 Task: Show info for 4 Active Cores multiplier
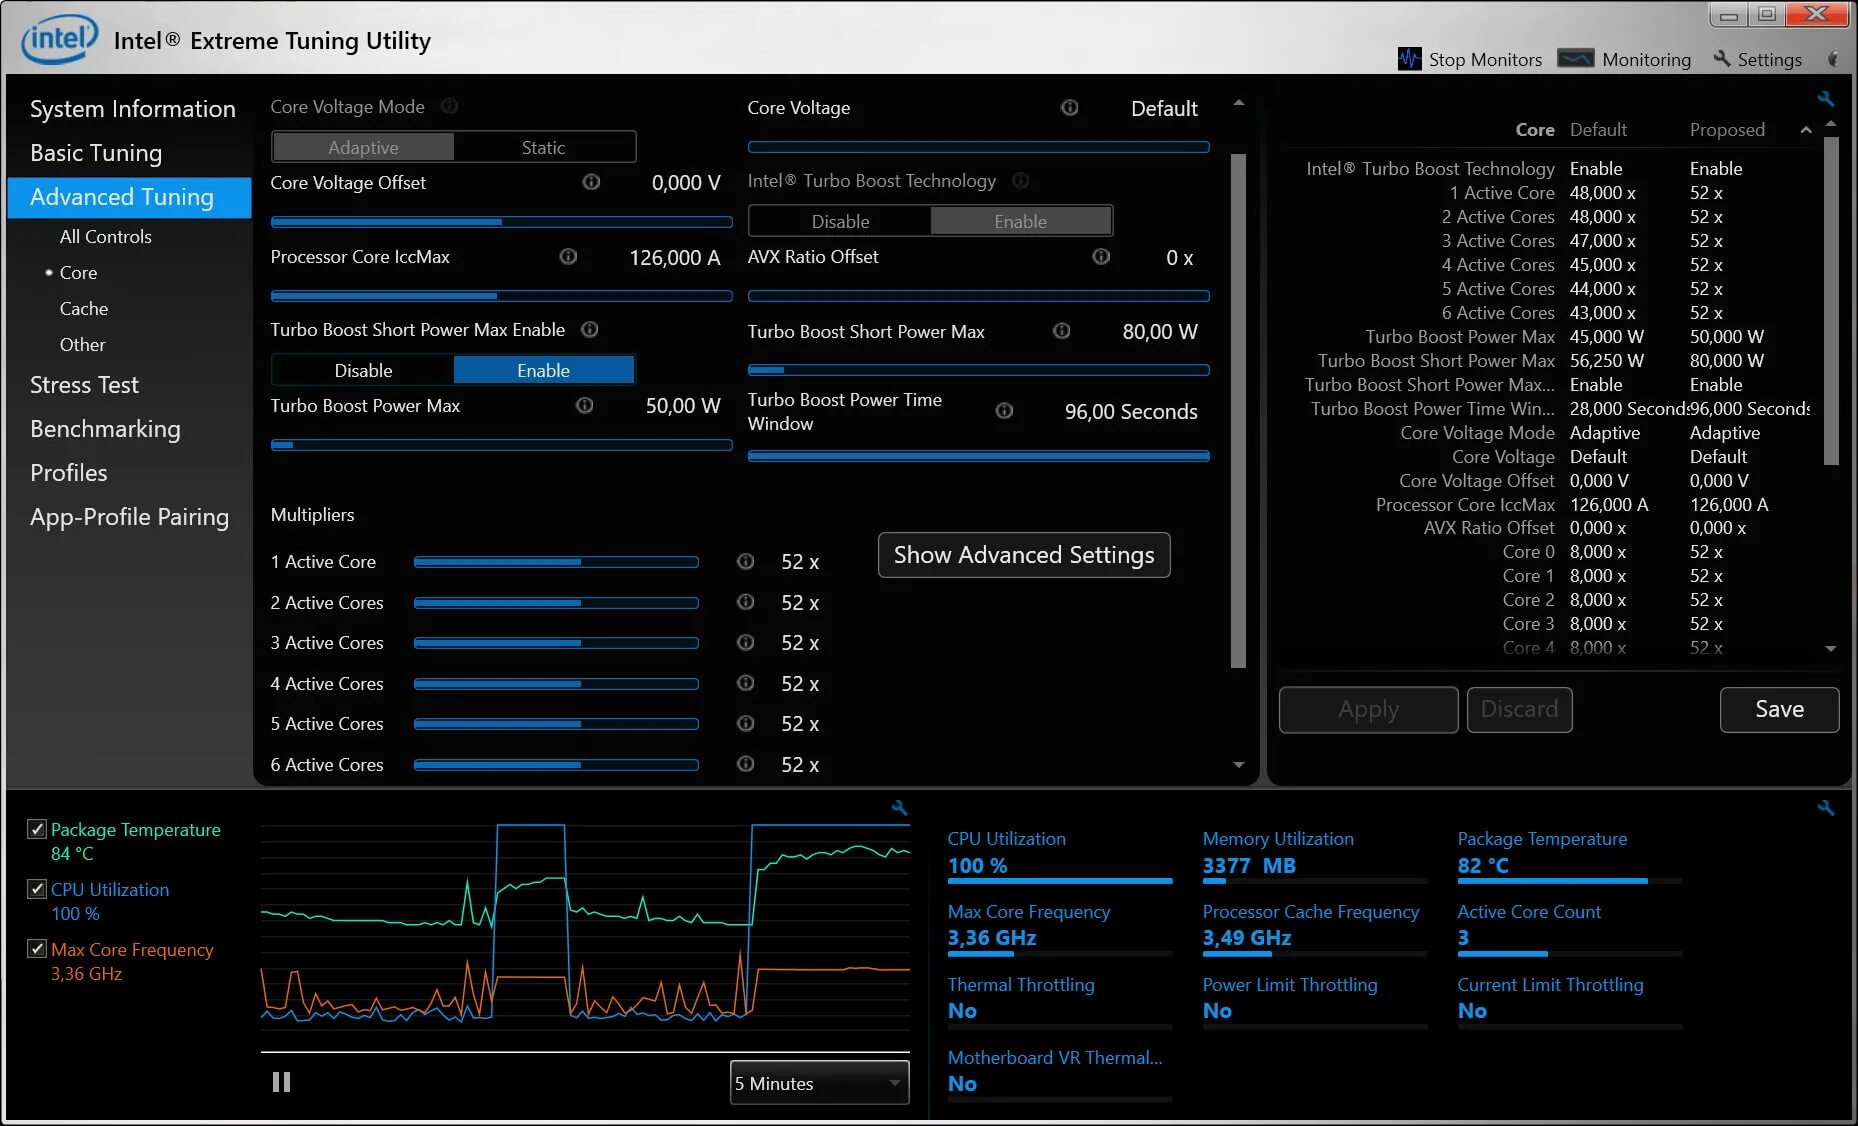point(746,683)
